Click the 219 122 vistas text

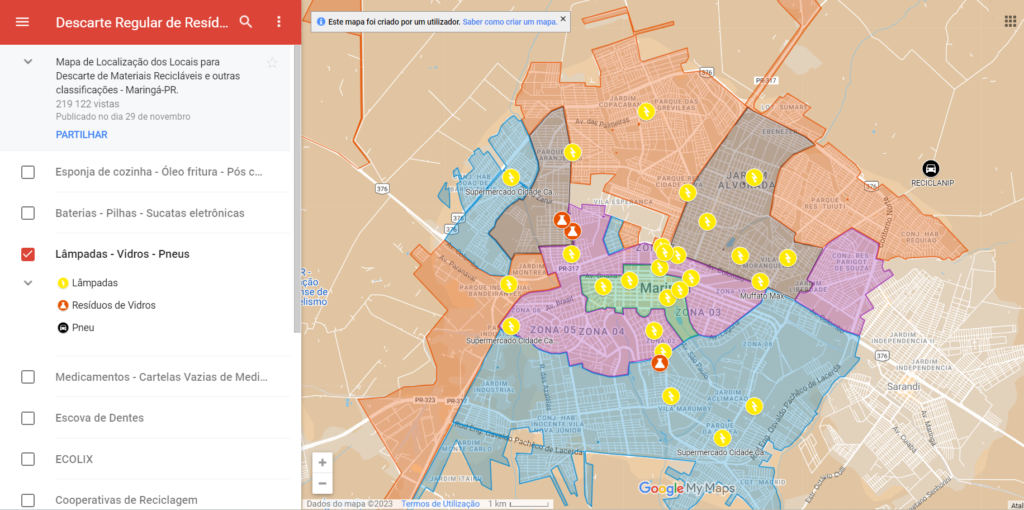tap(88, 104)
